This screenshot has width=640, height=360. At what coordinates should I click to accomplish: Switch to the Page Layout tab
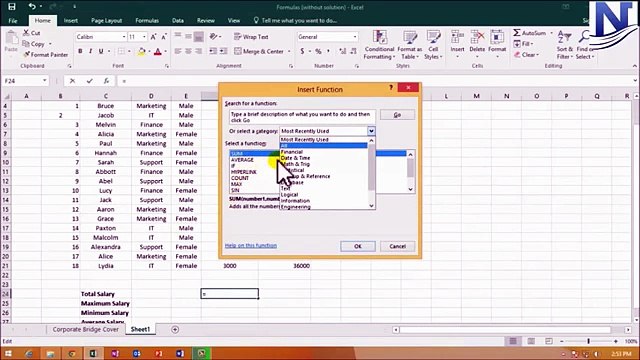[107, 20]
